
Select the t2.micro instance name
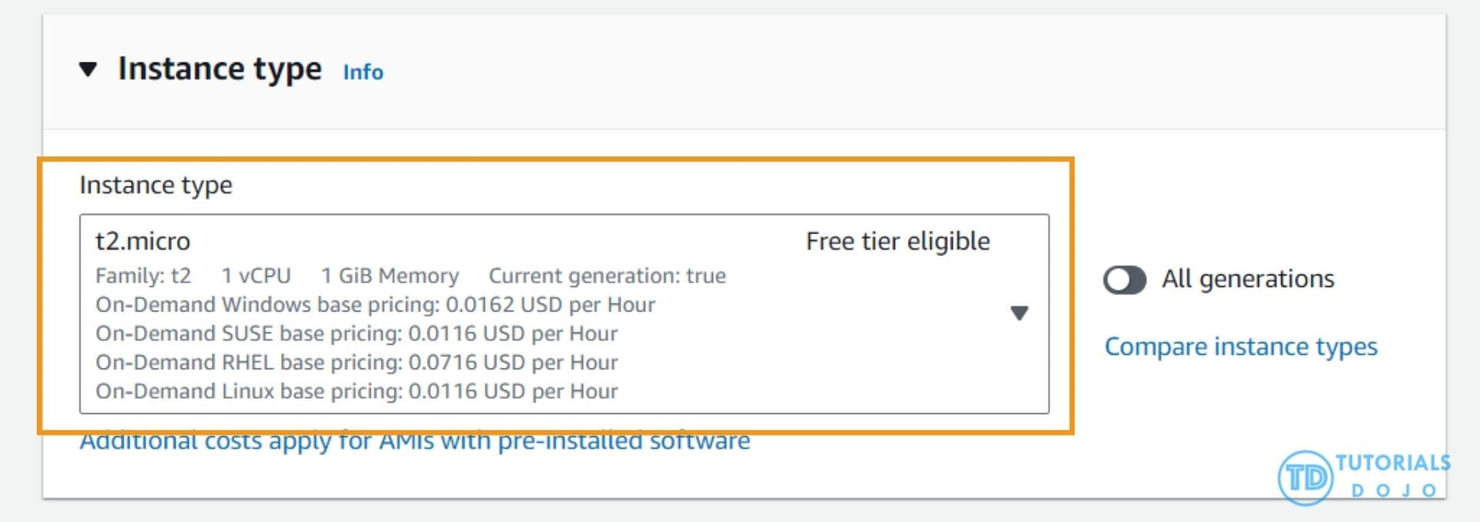click(143, 241)
